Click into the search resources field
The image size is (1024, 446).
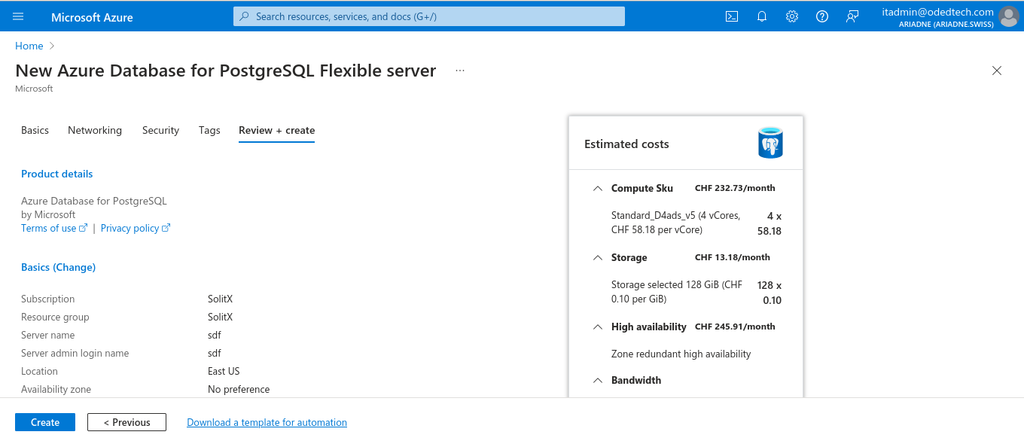(429, 16)
